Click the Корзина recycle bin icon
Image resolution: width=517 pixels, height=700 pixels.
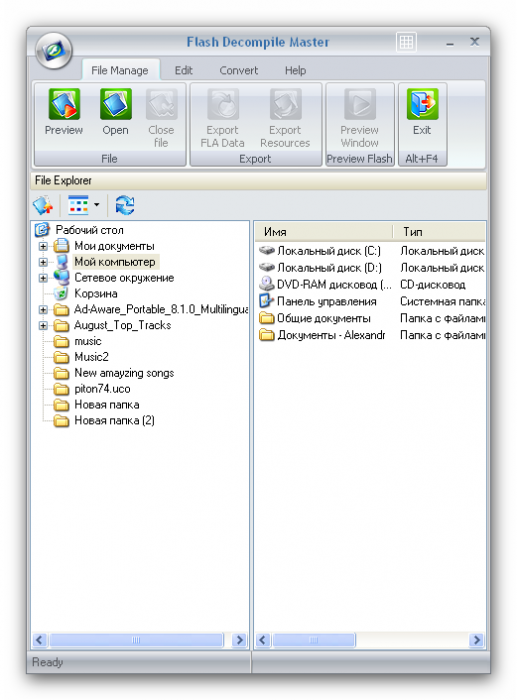pyautogui.click(x=61, y=293)
